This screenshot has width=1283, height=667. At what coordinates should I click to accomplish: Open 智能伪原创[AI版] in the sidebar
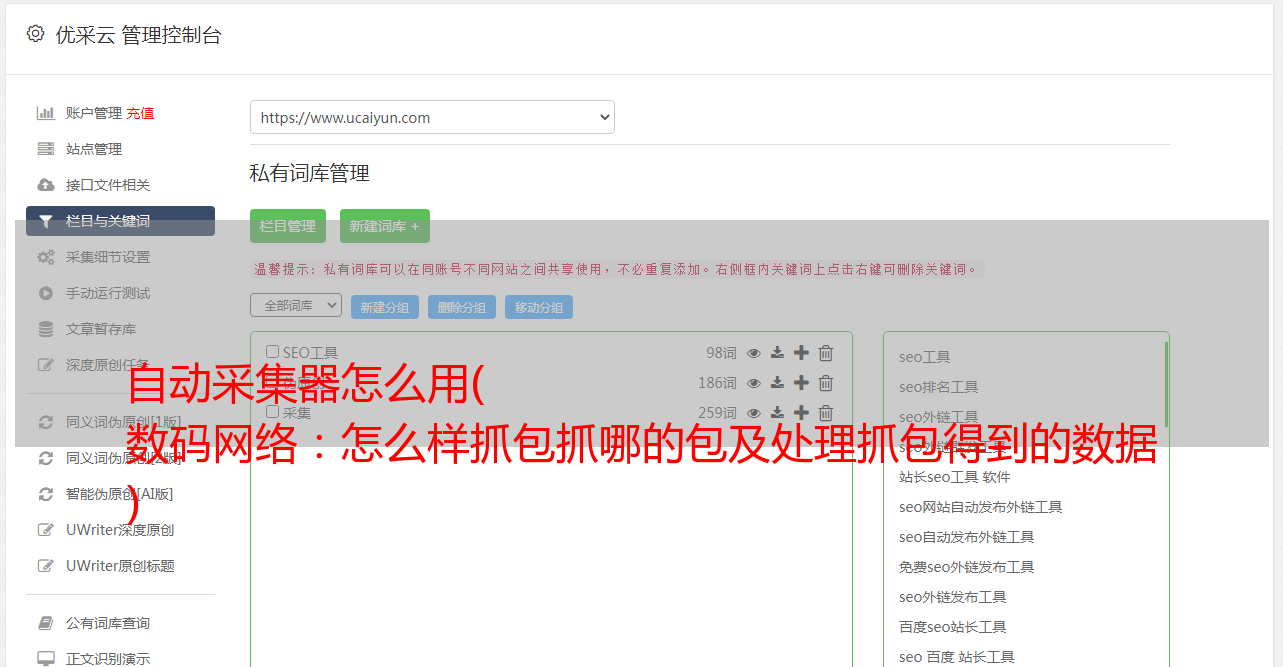click(x=120, y=494)
